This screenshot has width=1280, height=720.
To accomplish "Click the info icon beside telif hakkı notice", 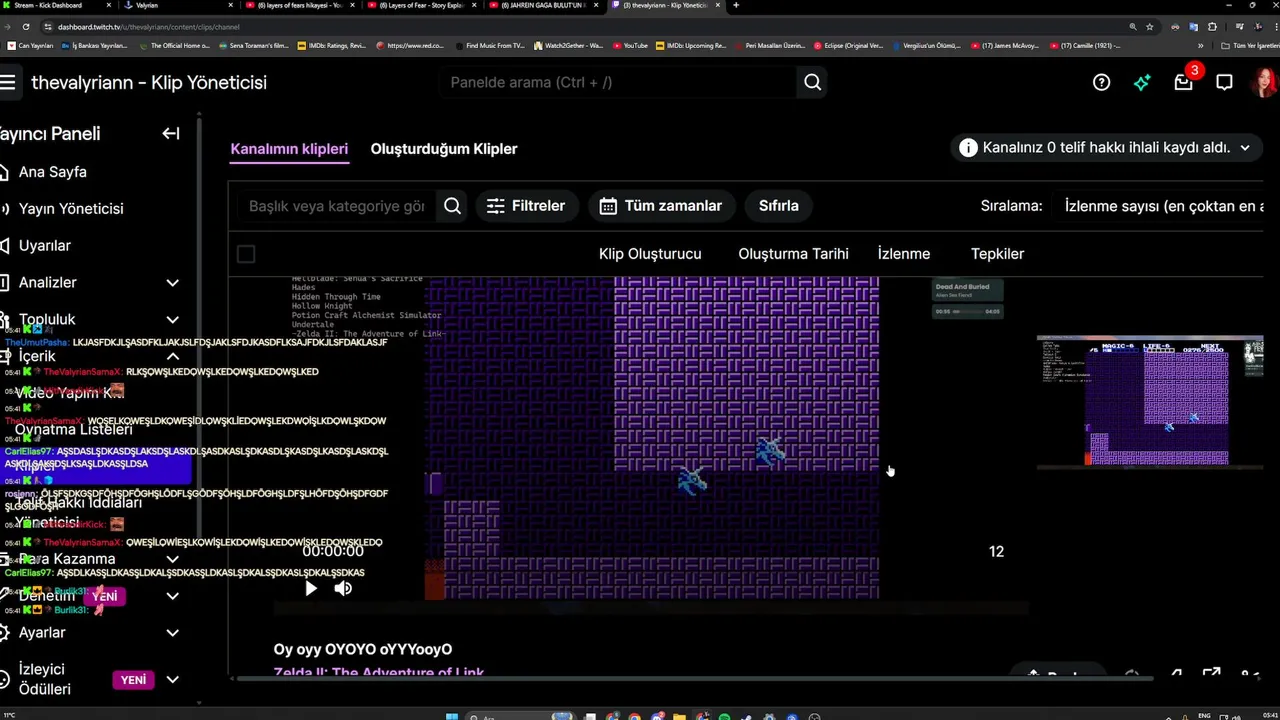I will (968, 148).
